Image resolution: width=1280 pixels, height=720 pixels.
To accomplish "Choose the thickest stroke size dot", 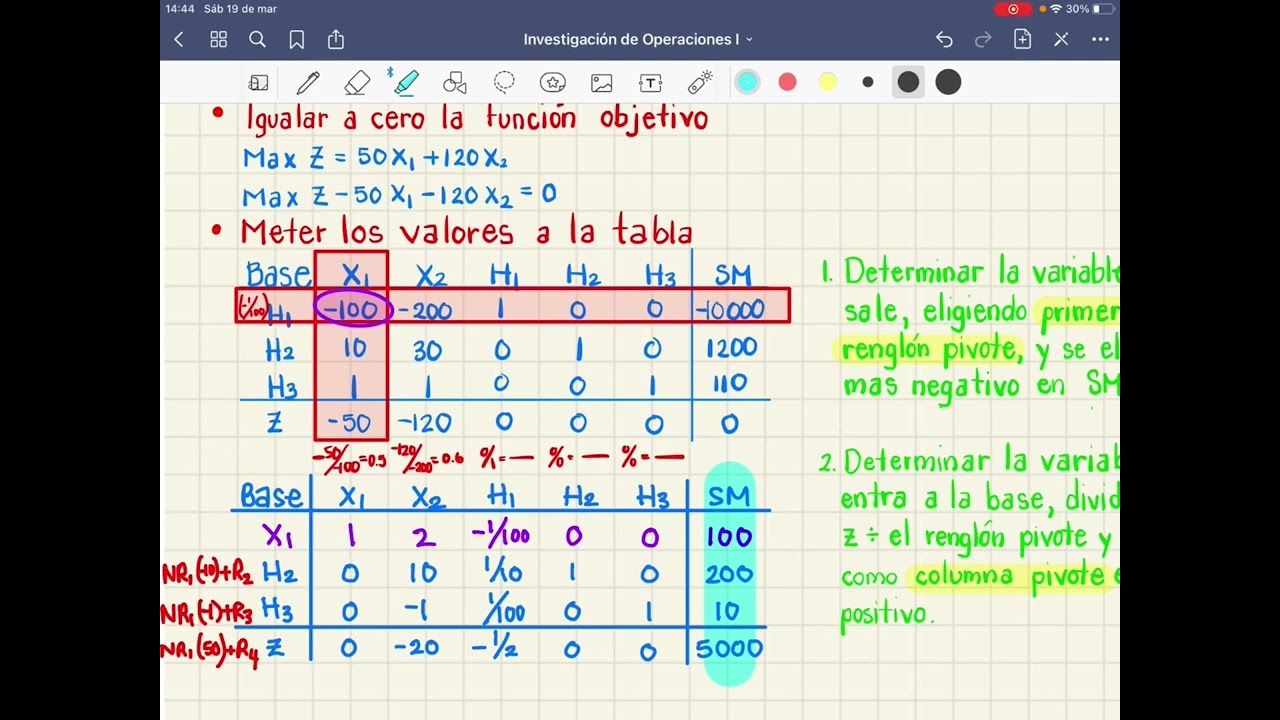I will [x=948, y=82].
